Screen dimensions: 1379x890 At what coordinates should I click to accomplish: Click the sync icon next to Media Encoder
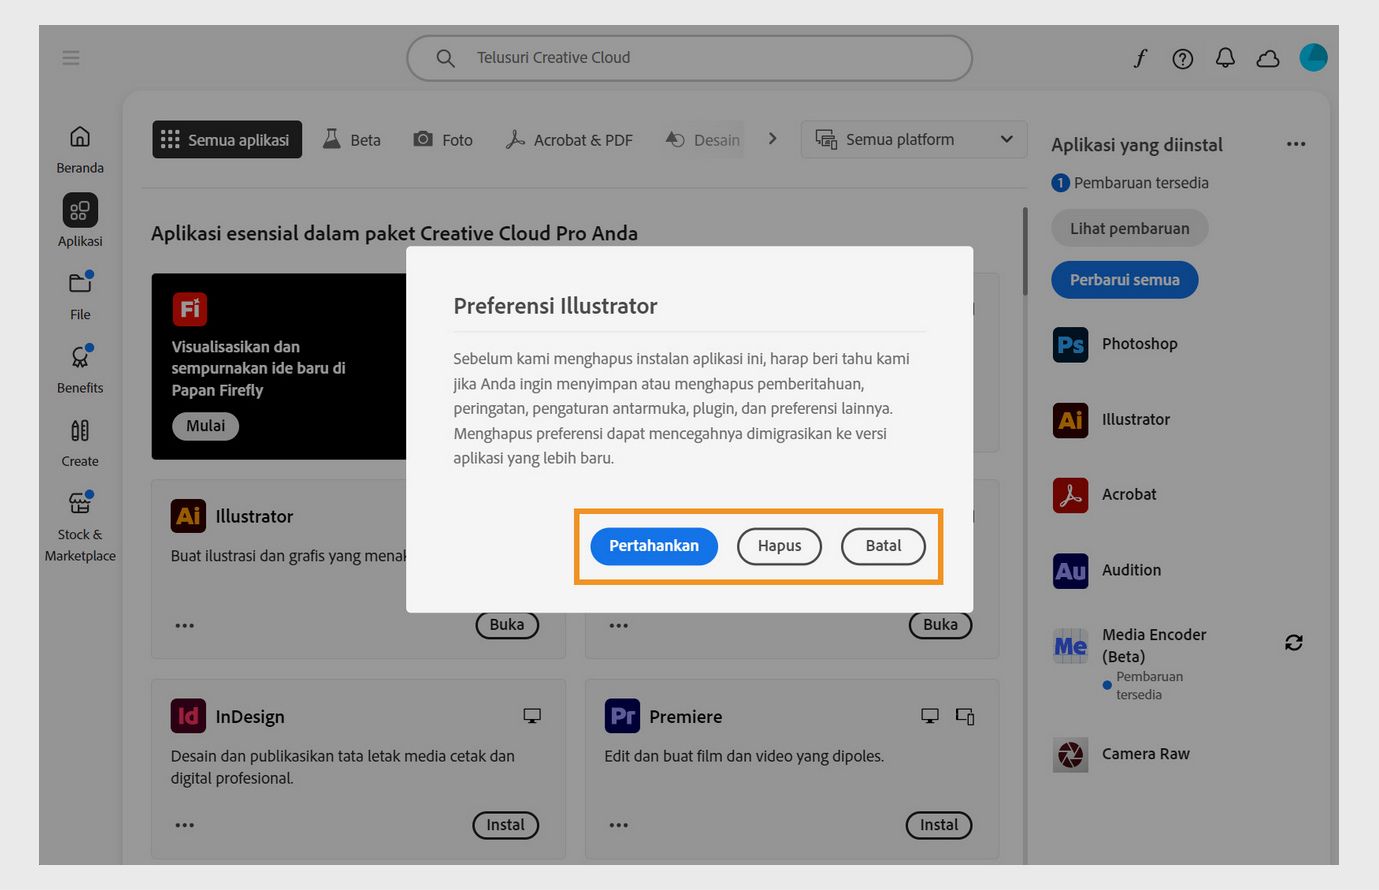[1293, 642]
